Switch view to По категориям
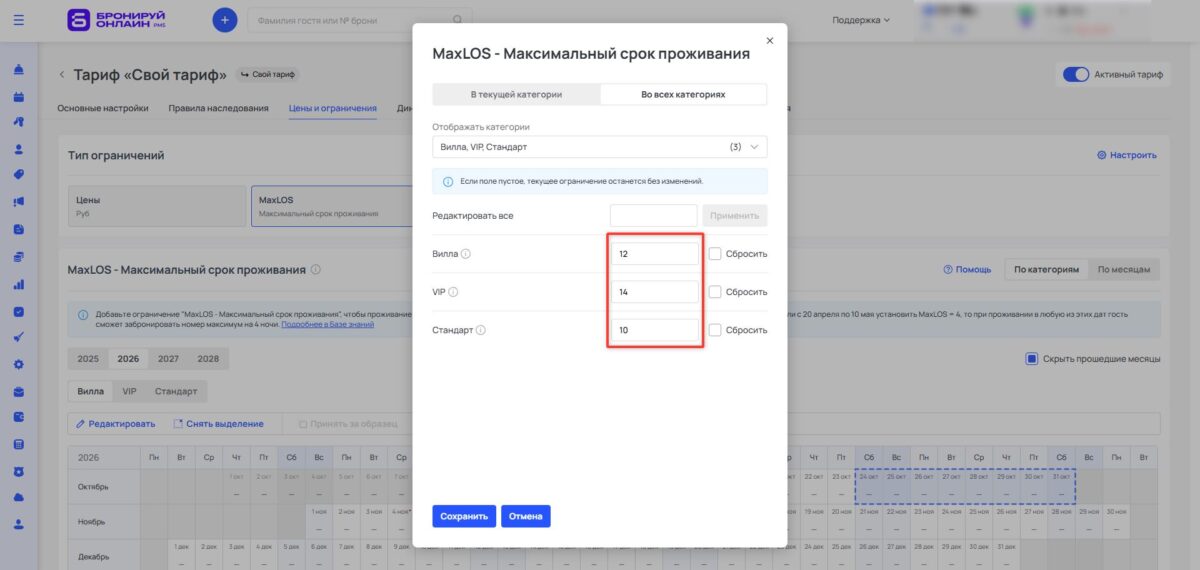The image size is (1200, 570). click(x=1046, y=270)
